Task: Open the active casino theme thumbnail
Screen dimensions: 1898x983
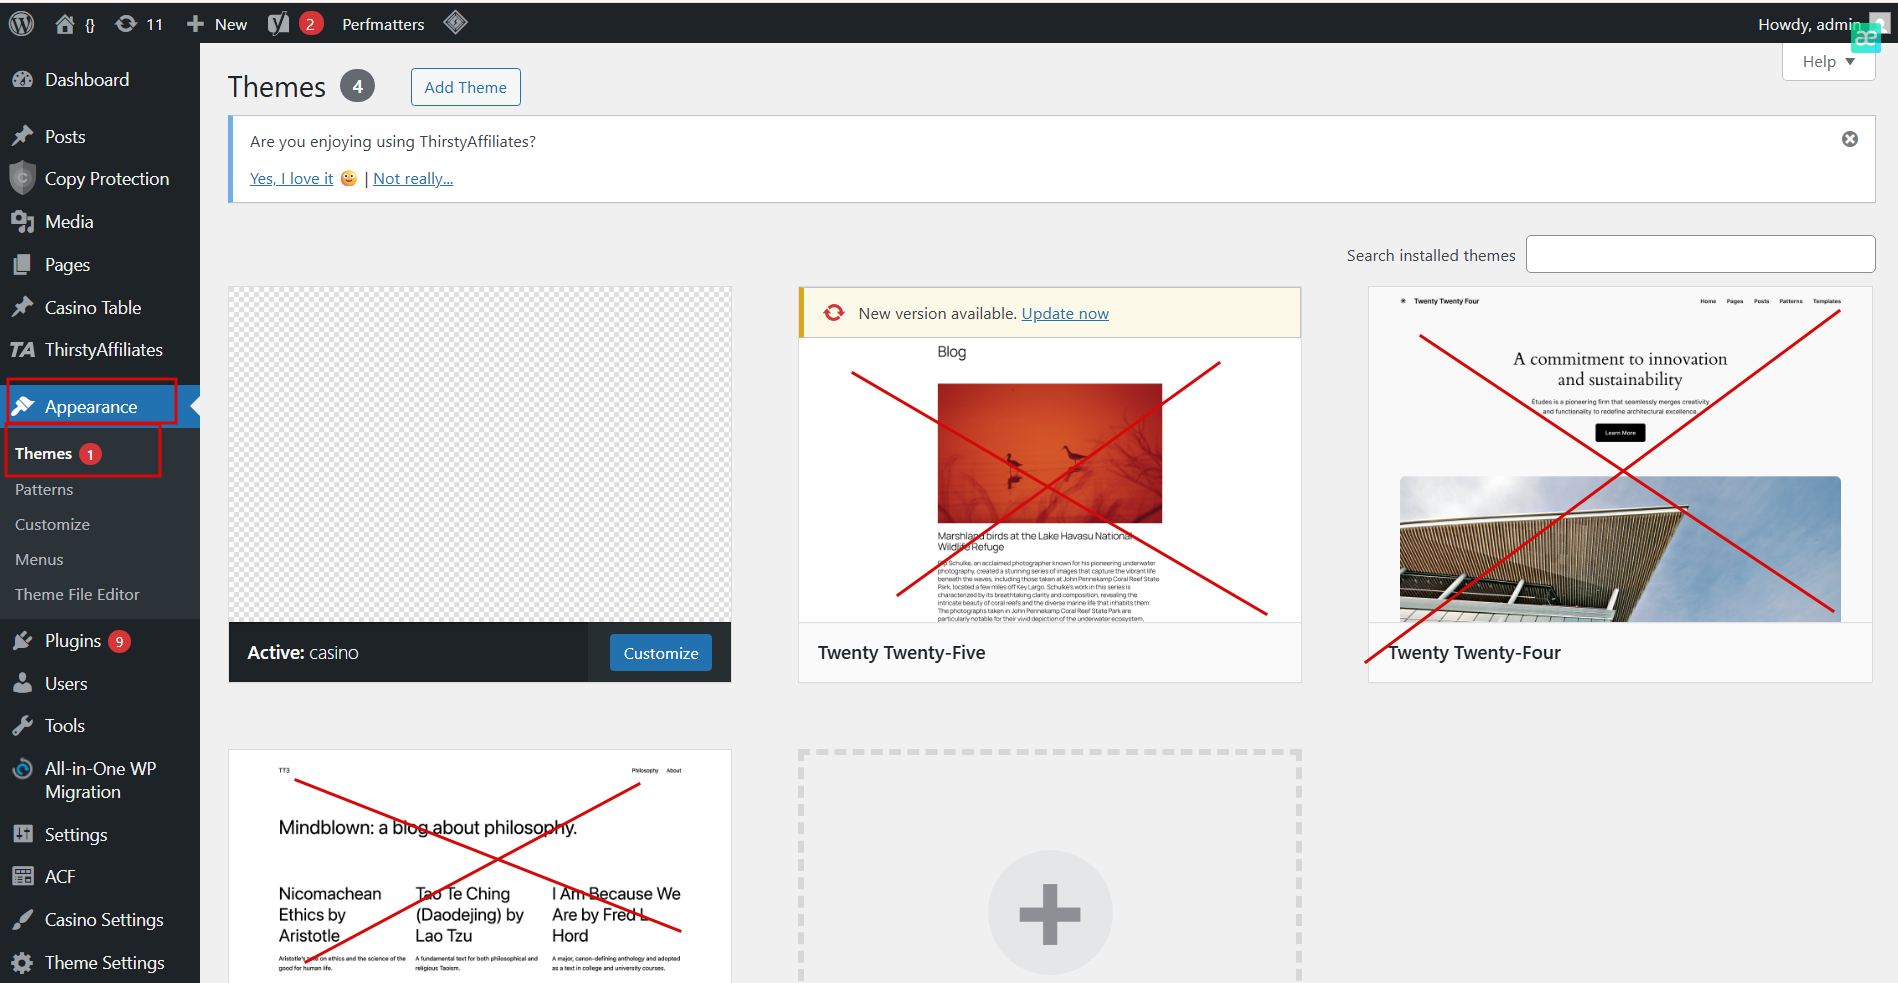Action: pyautogui.click(x=480, y=455)
